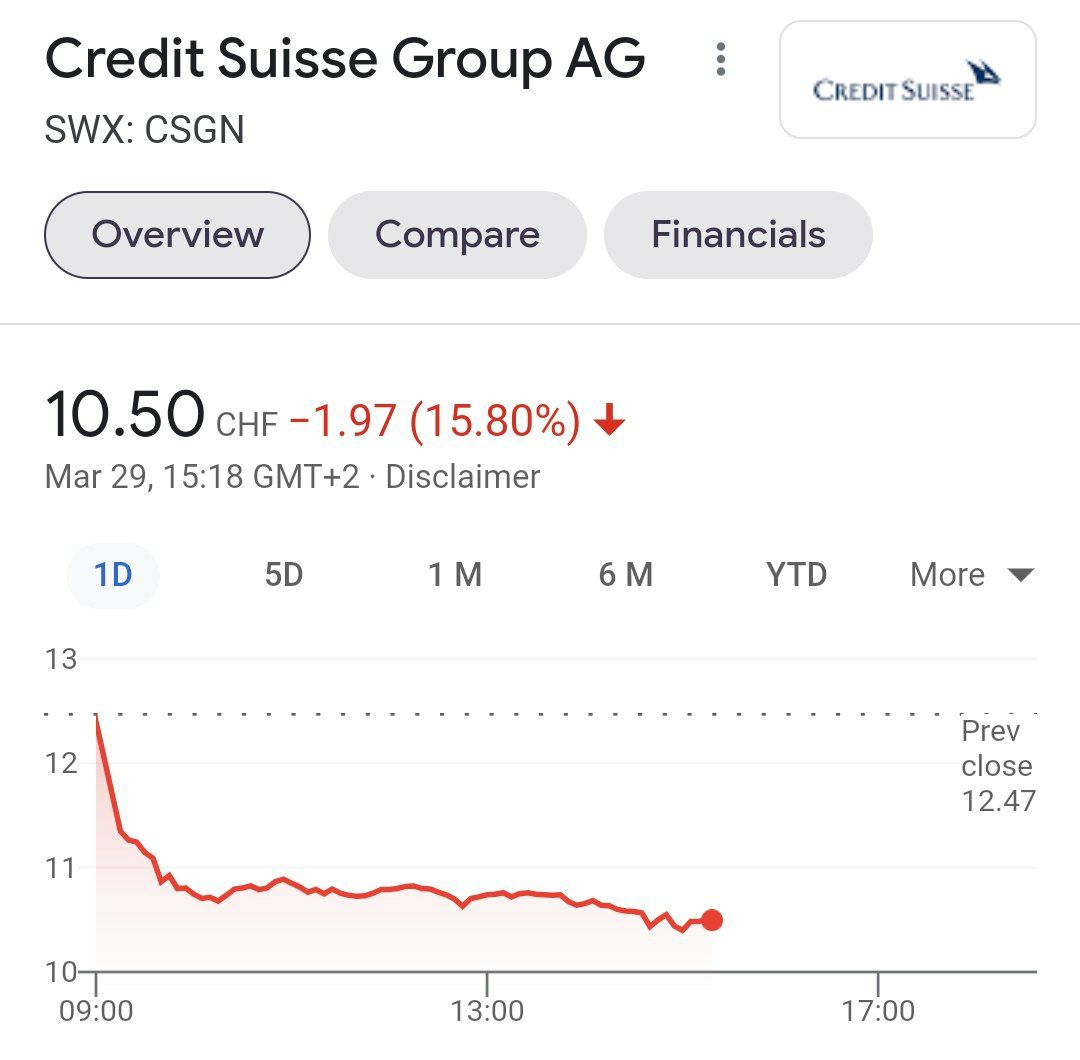Switch to the Compare tab
The height and width of the screenshot is (1060, 1080).
point(457,235)
